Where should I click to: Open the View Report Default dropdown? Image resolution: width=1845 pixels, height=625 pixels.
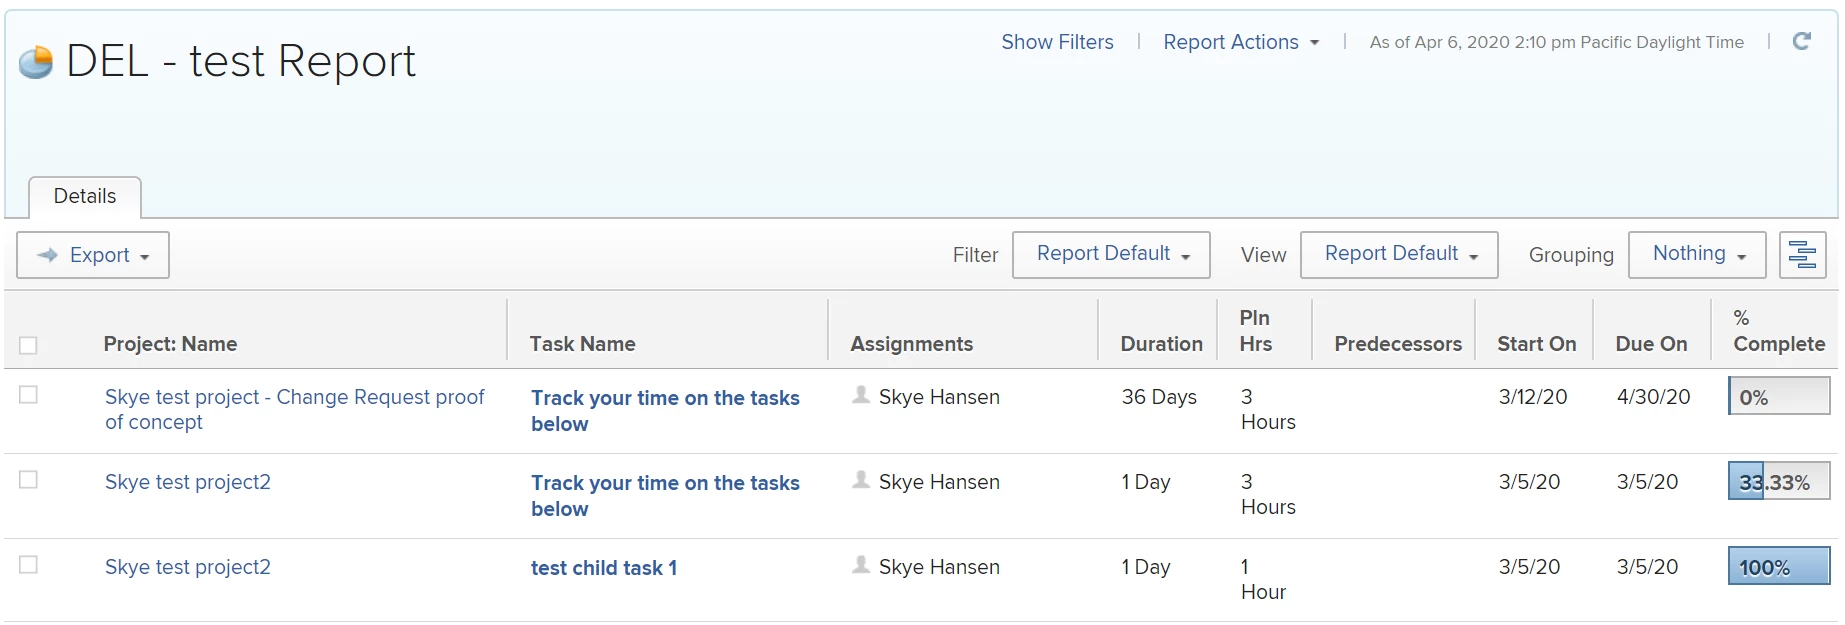(x=1399, y=255)
